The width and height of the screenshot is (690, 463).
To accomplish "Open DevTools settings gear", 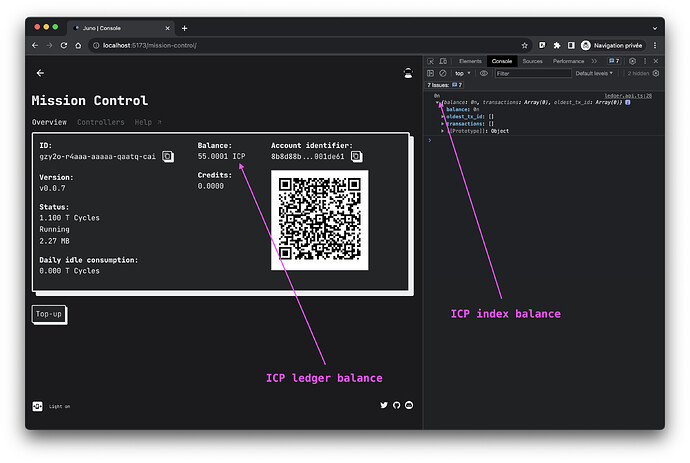I will [632, 61].
